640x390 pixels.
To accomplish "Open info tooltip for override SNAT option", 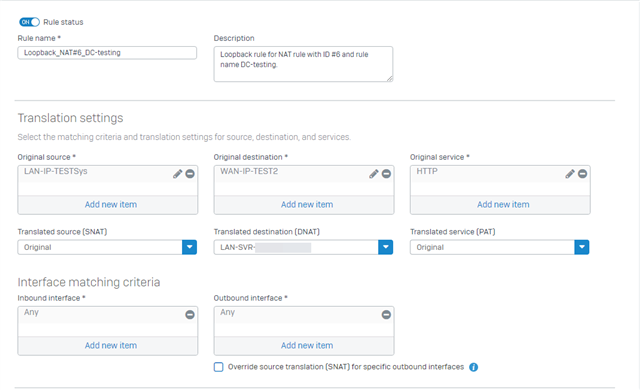I will click(x=473, y=367).
